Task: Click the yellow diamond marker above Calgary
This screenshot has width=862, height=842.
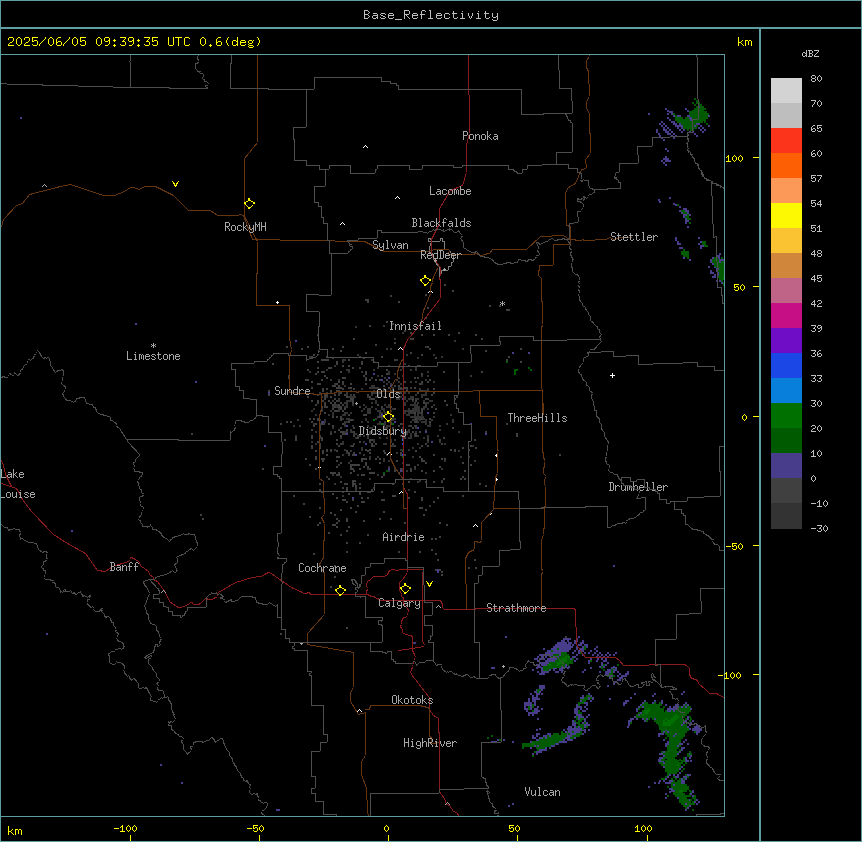Action: pos(405,589)
